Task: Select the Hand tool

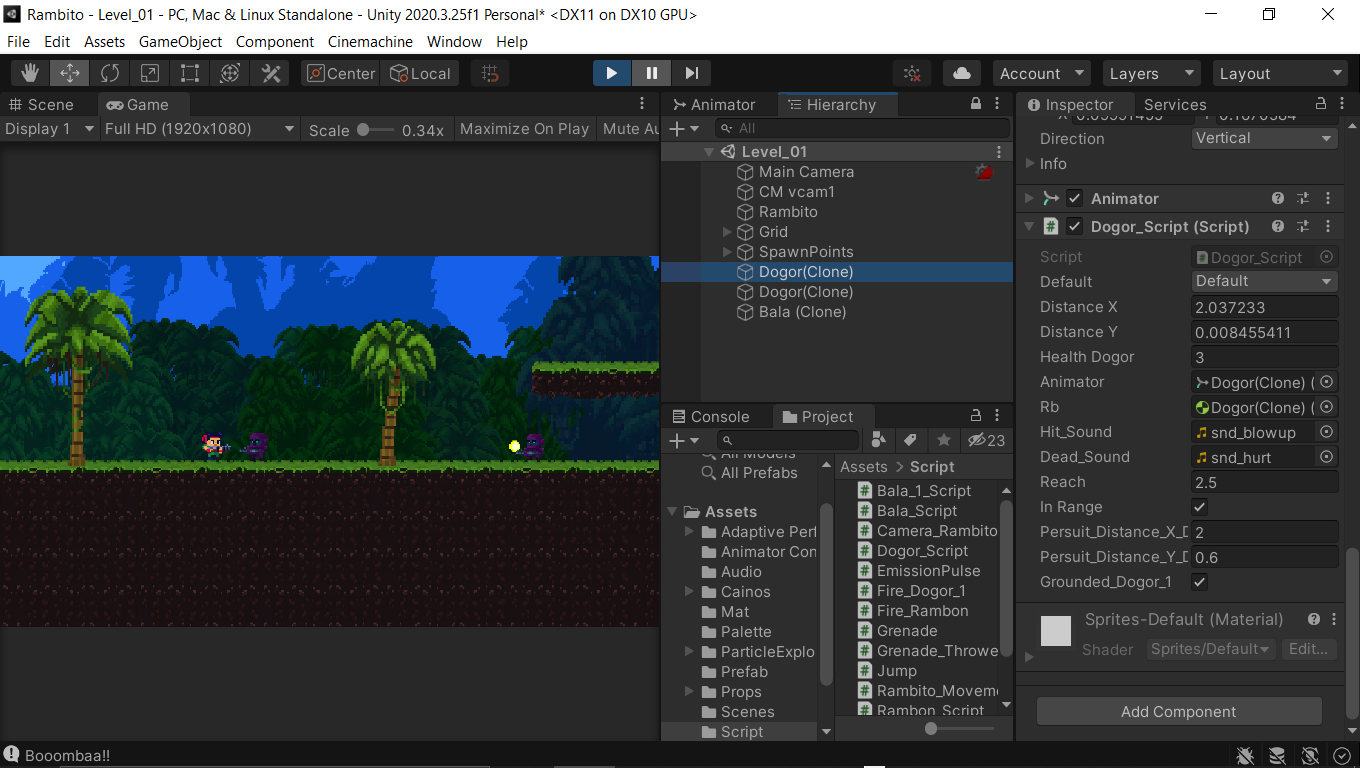Action: pos(30,73)
